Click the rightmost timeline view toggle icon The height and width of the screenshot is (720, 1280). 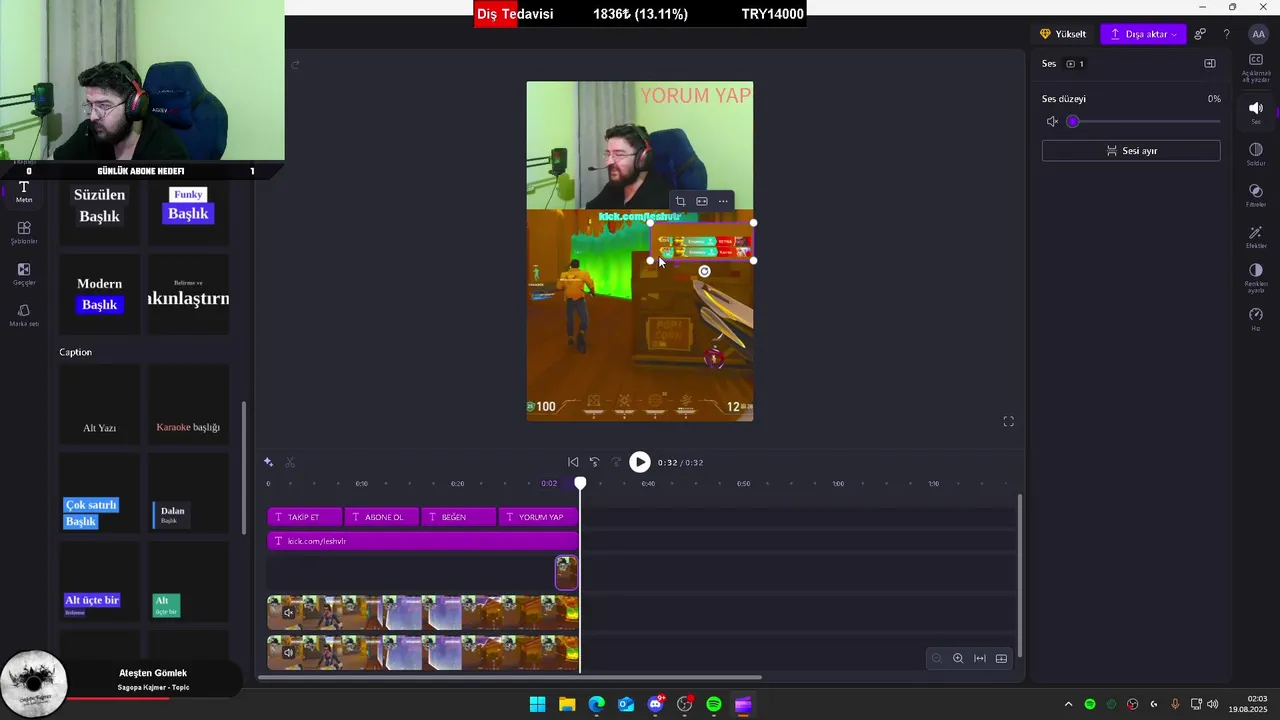pyautogui.click(x=1001, y=658)
